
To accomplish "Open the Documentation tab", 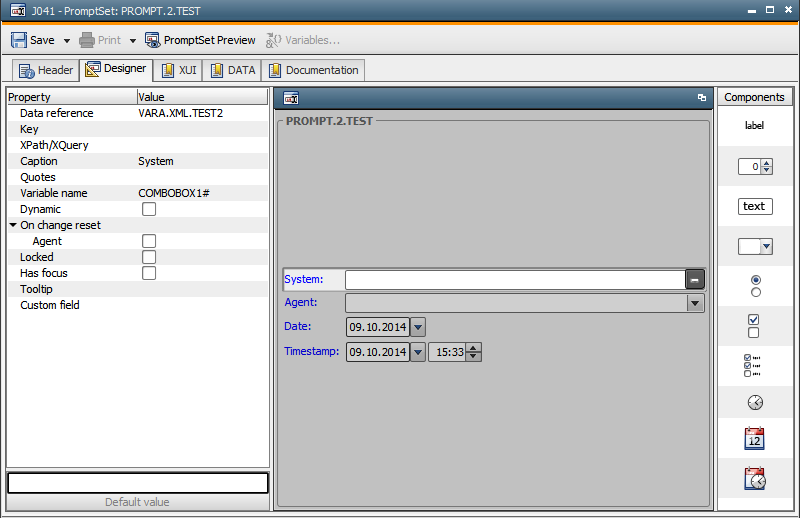I will (x=313, y=70).
